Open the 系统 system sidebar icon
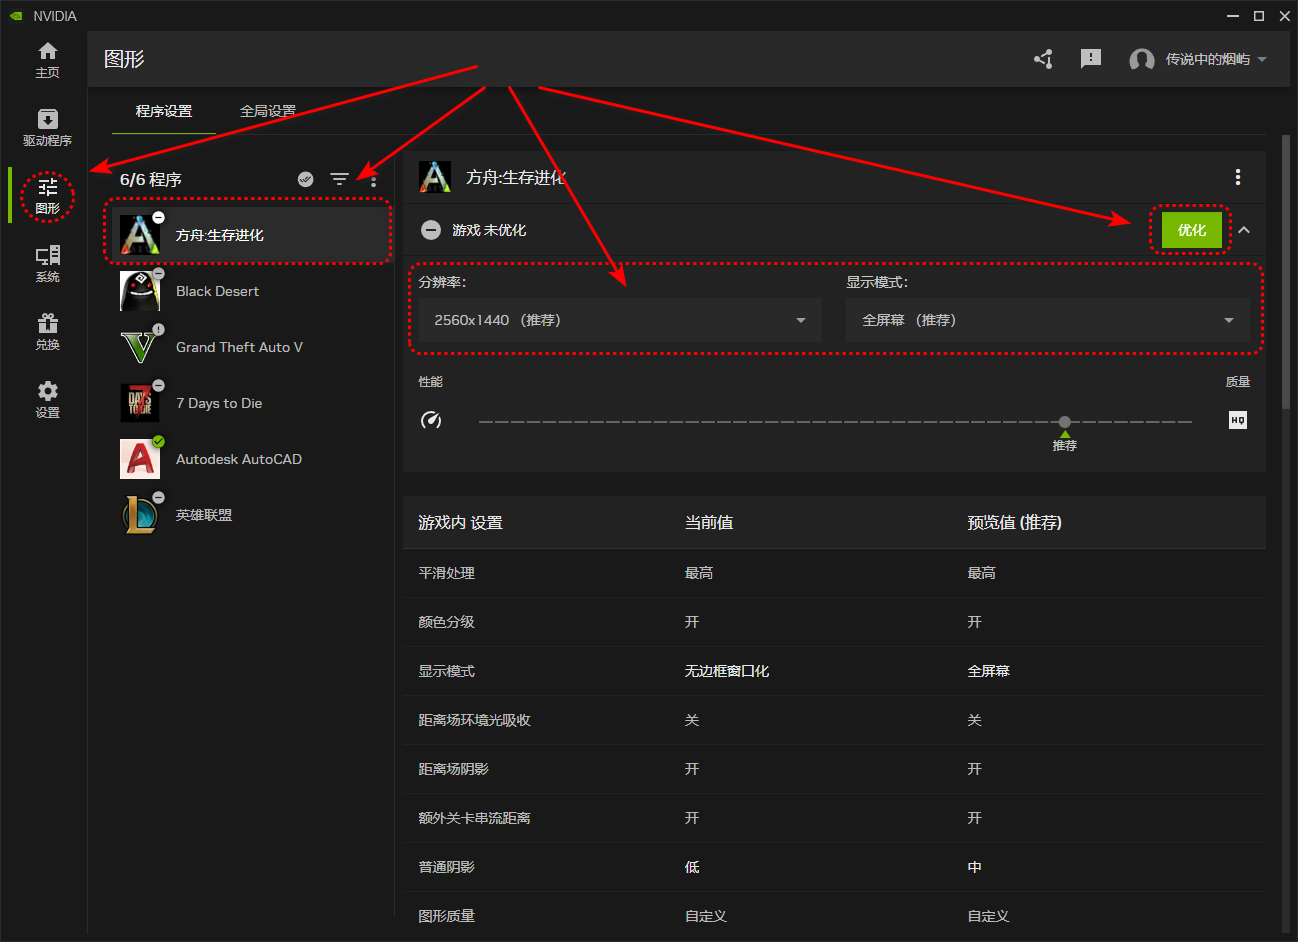 click(x=47, y=264)
